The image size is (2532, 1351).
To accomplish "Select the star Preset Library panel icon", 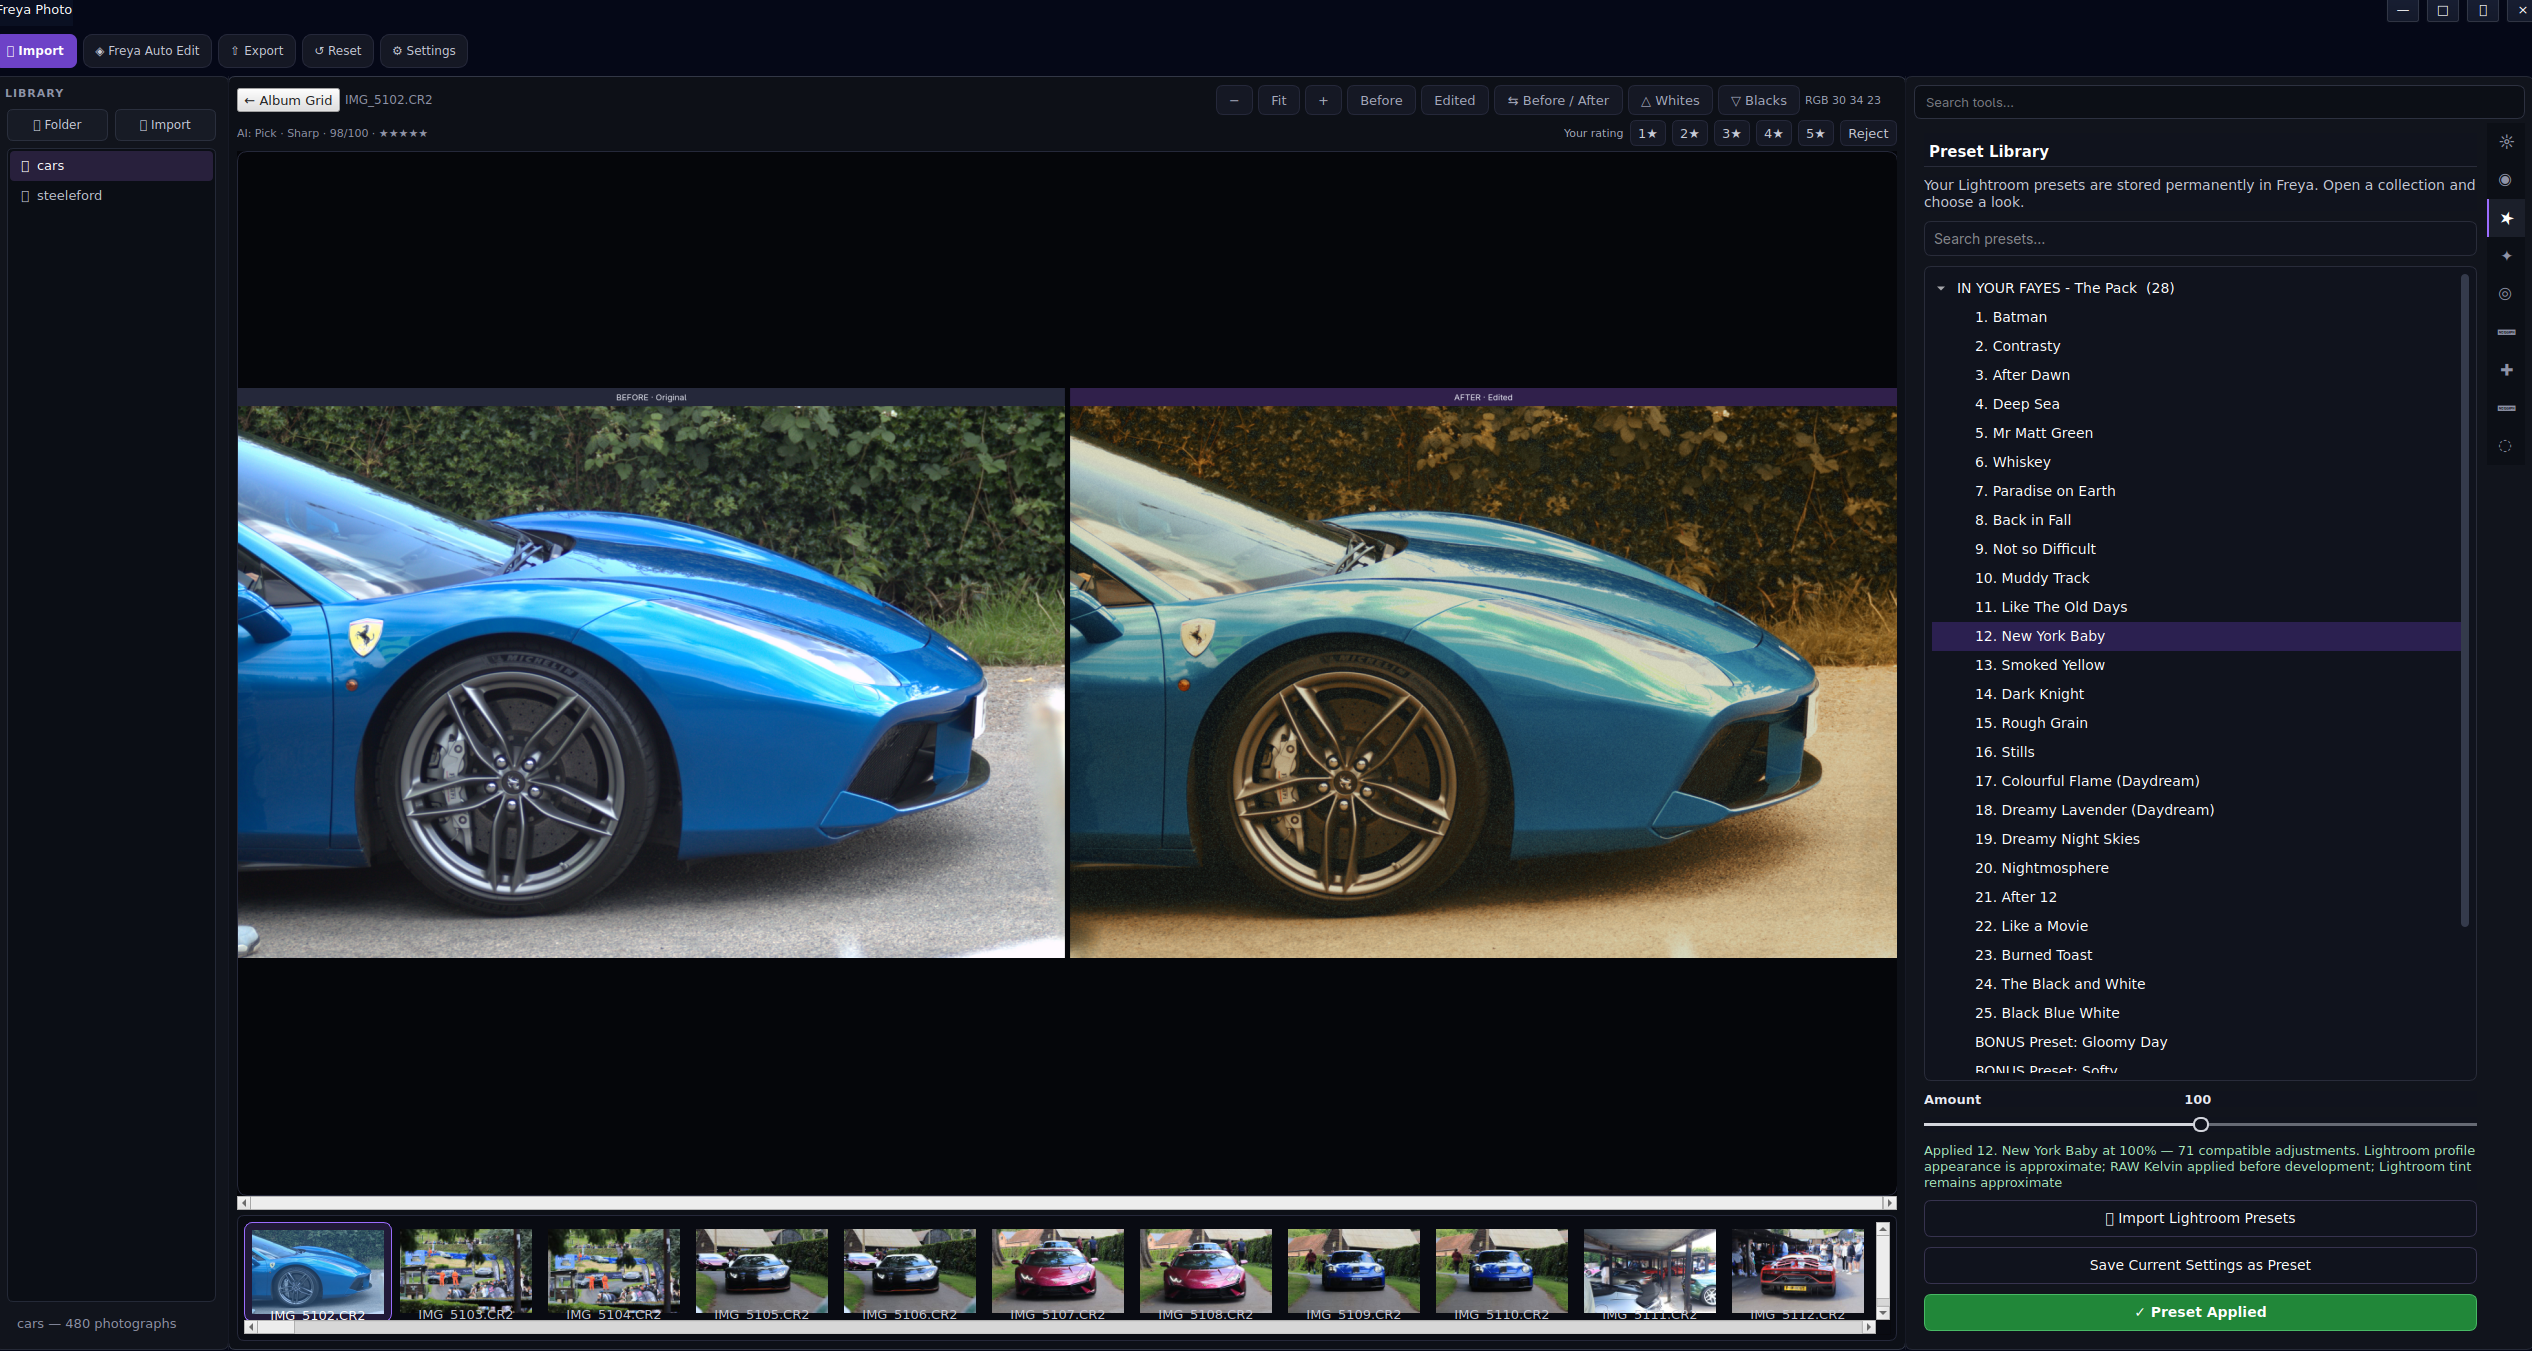I will pyautogui.click(x=2506, y=218).
